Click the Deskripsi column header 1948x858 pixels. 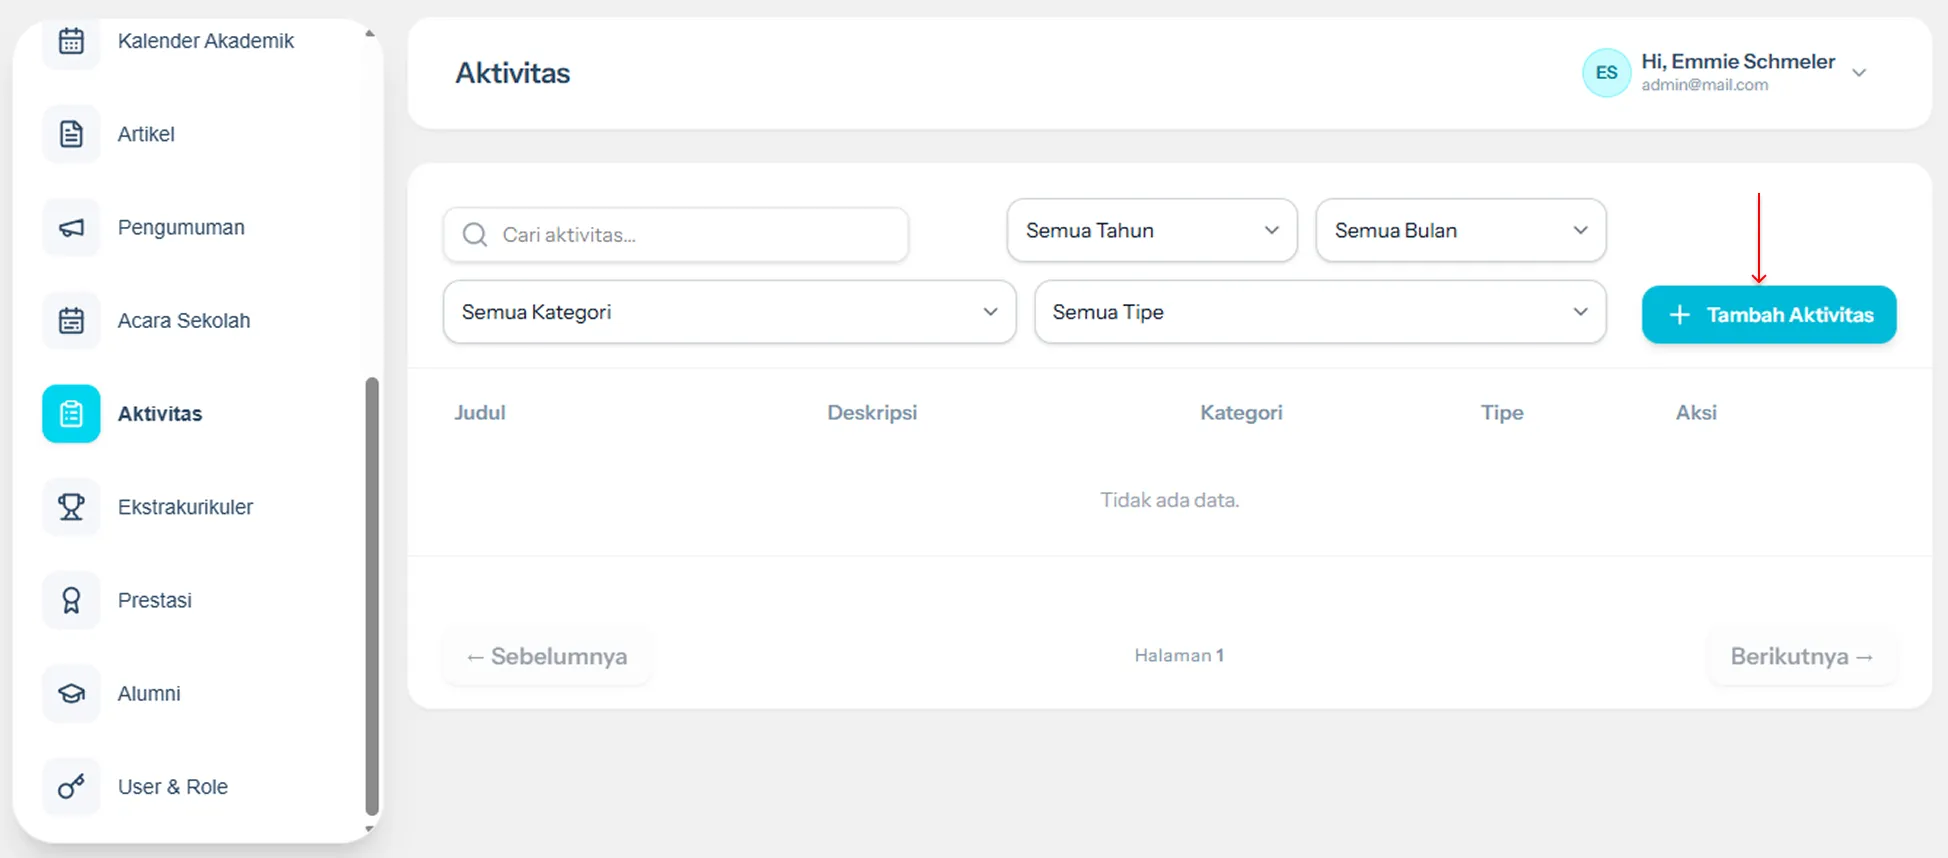(x=872, y=413)
